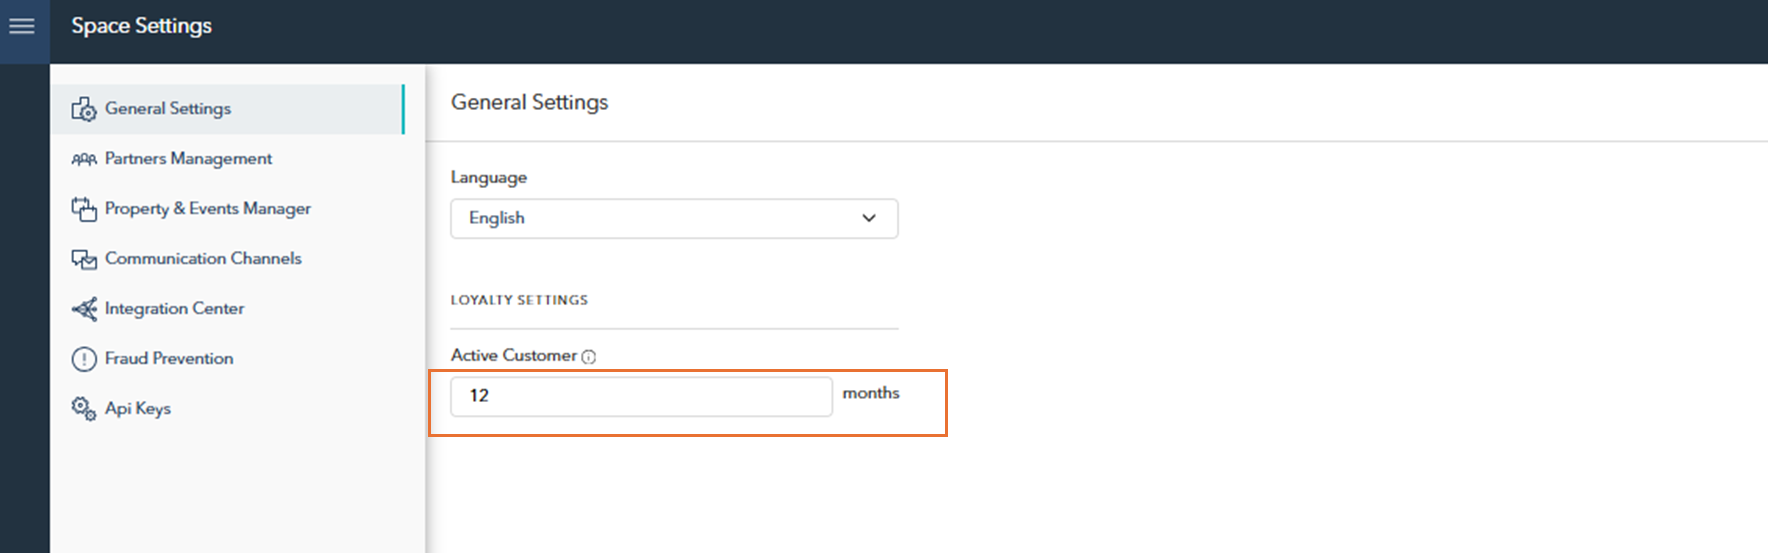The height and width of the screenshot is (553, 1768).
Task: Open the Language dropdown showing English
Action: [x=674, y=218]
